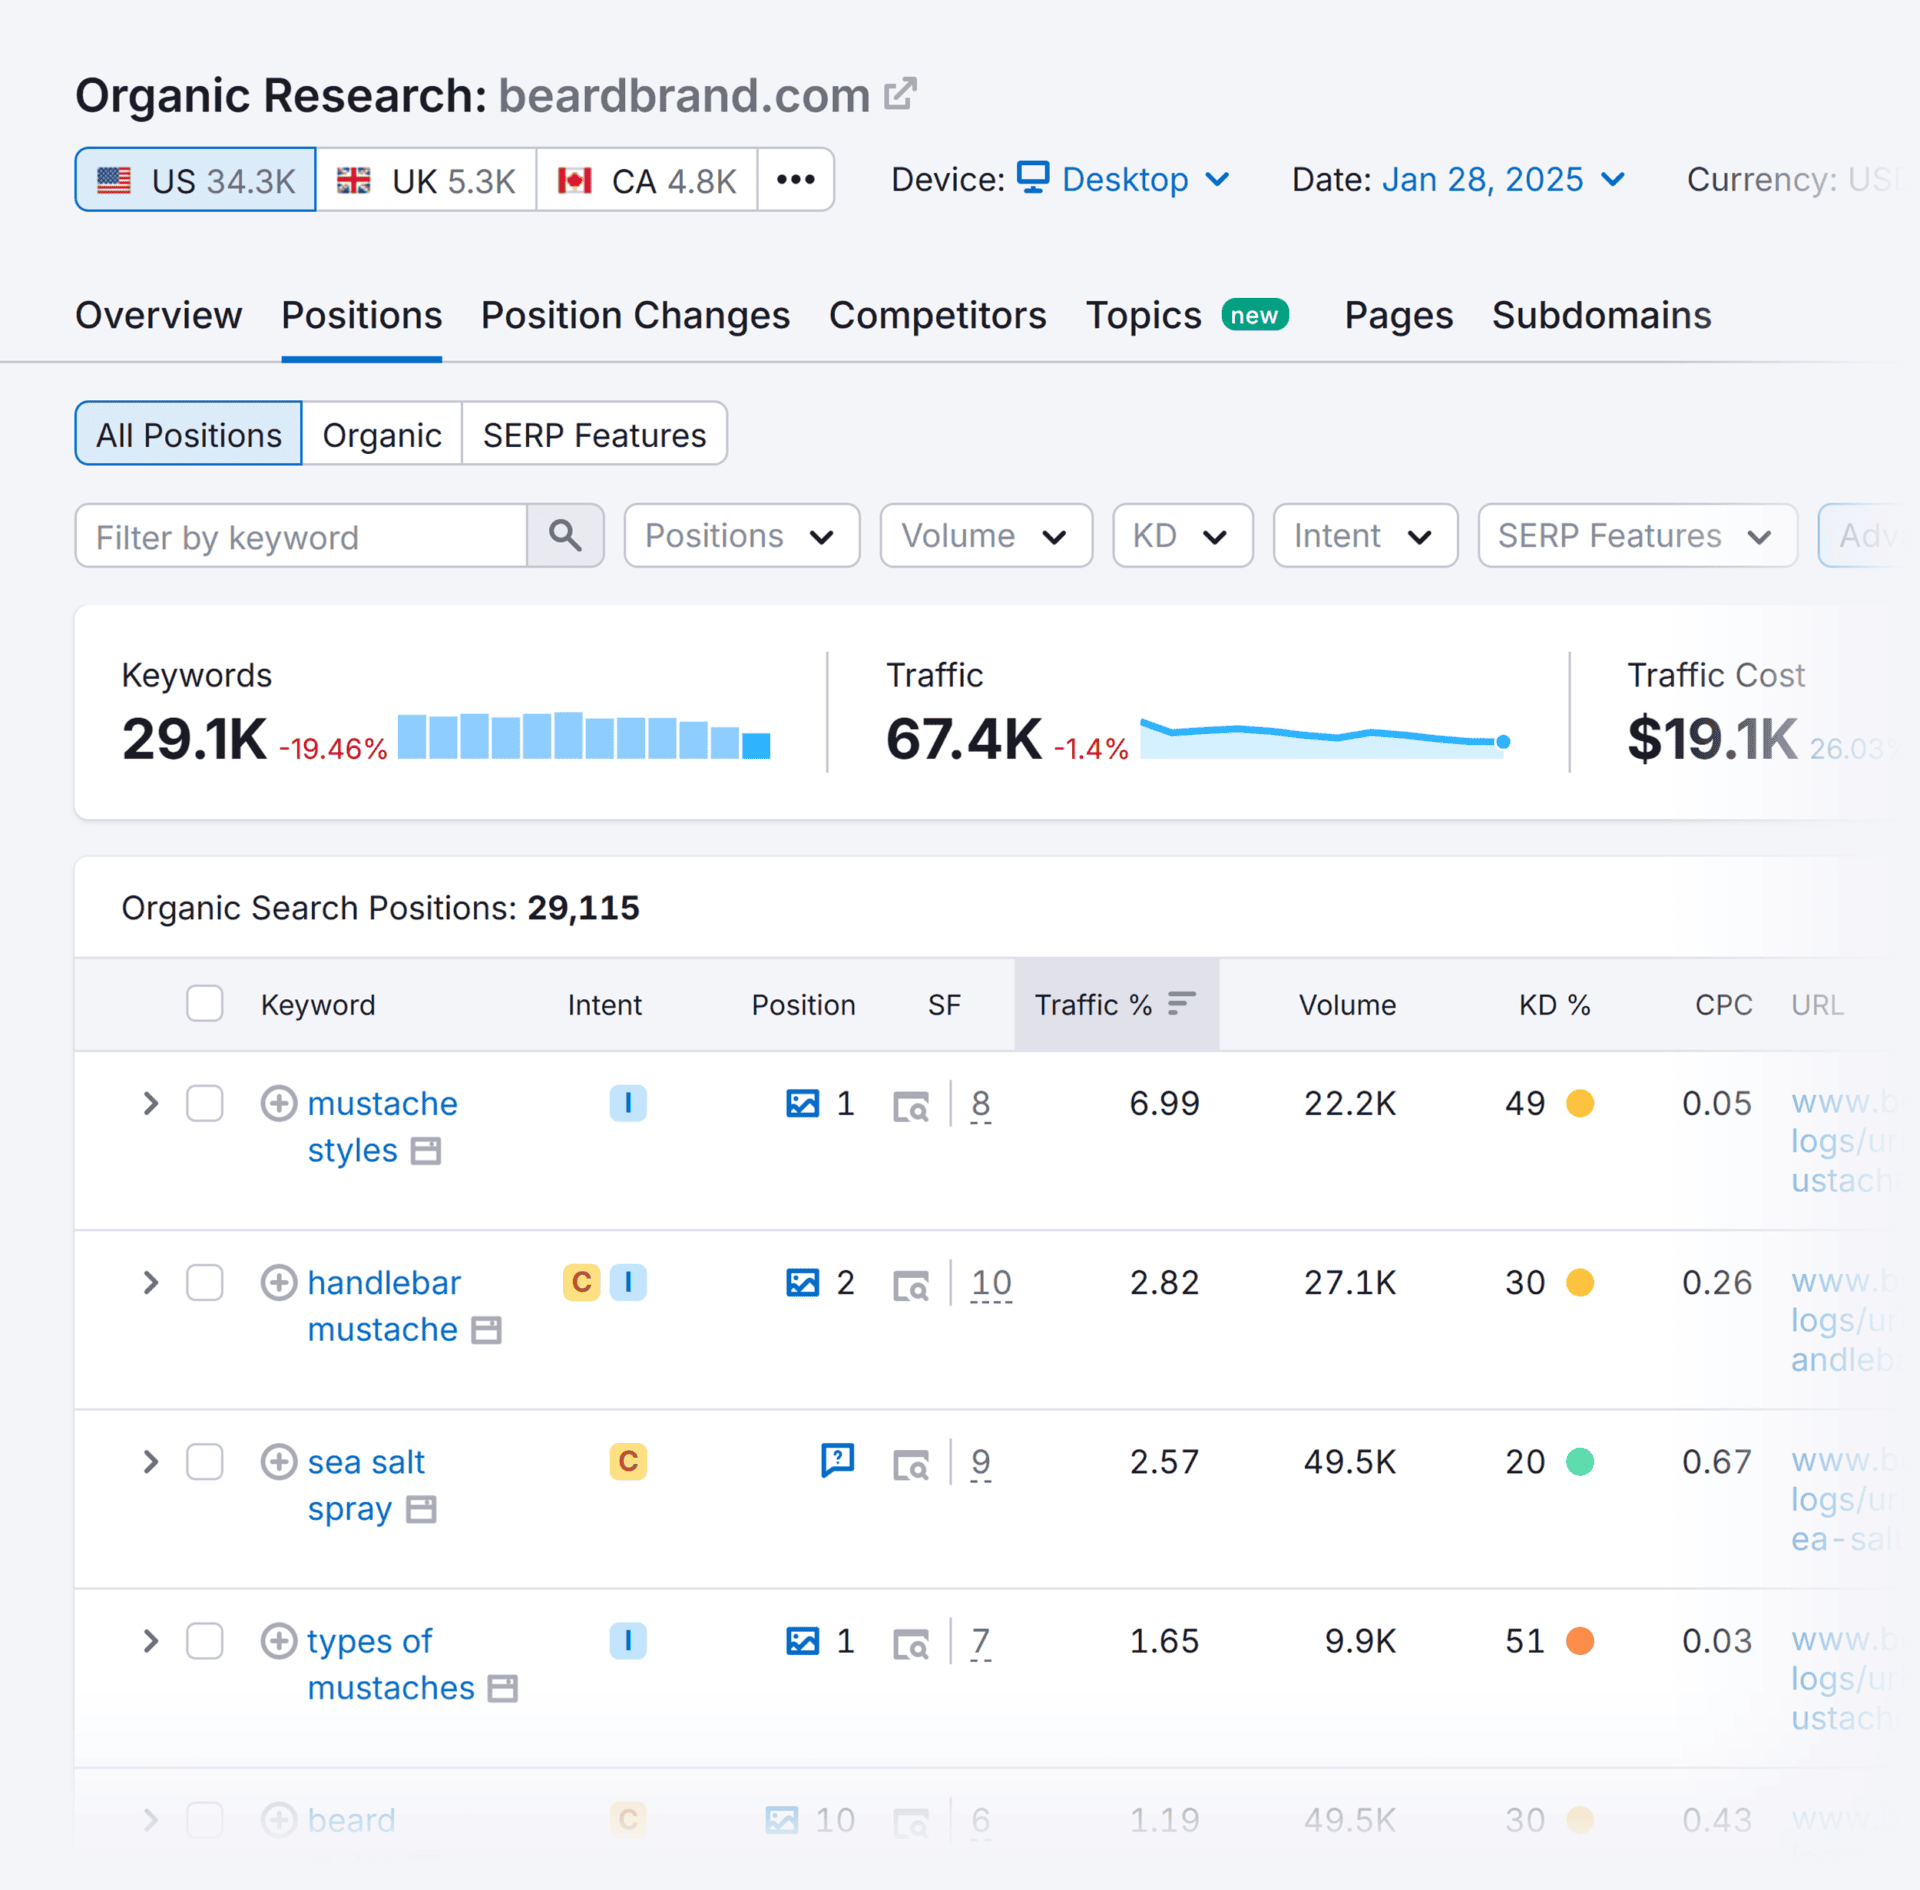Open the mustache styles keyword link
Image resolution: width=1920 pixels, height=1890 pixels.
[x=382, y=1126]
